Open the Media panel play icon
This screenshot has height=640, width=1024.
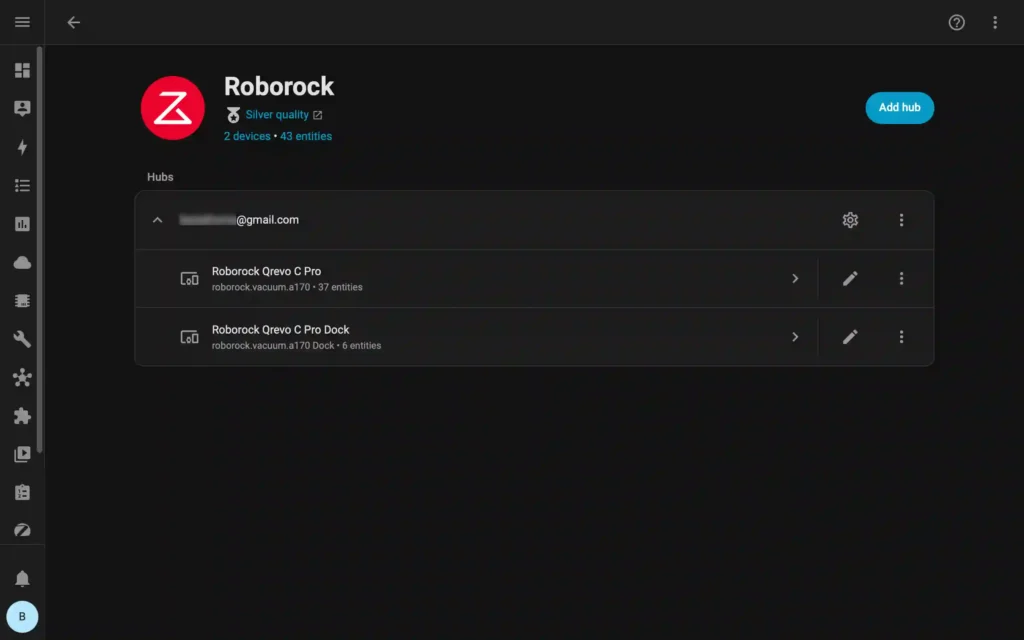(x=22, y=454)
